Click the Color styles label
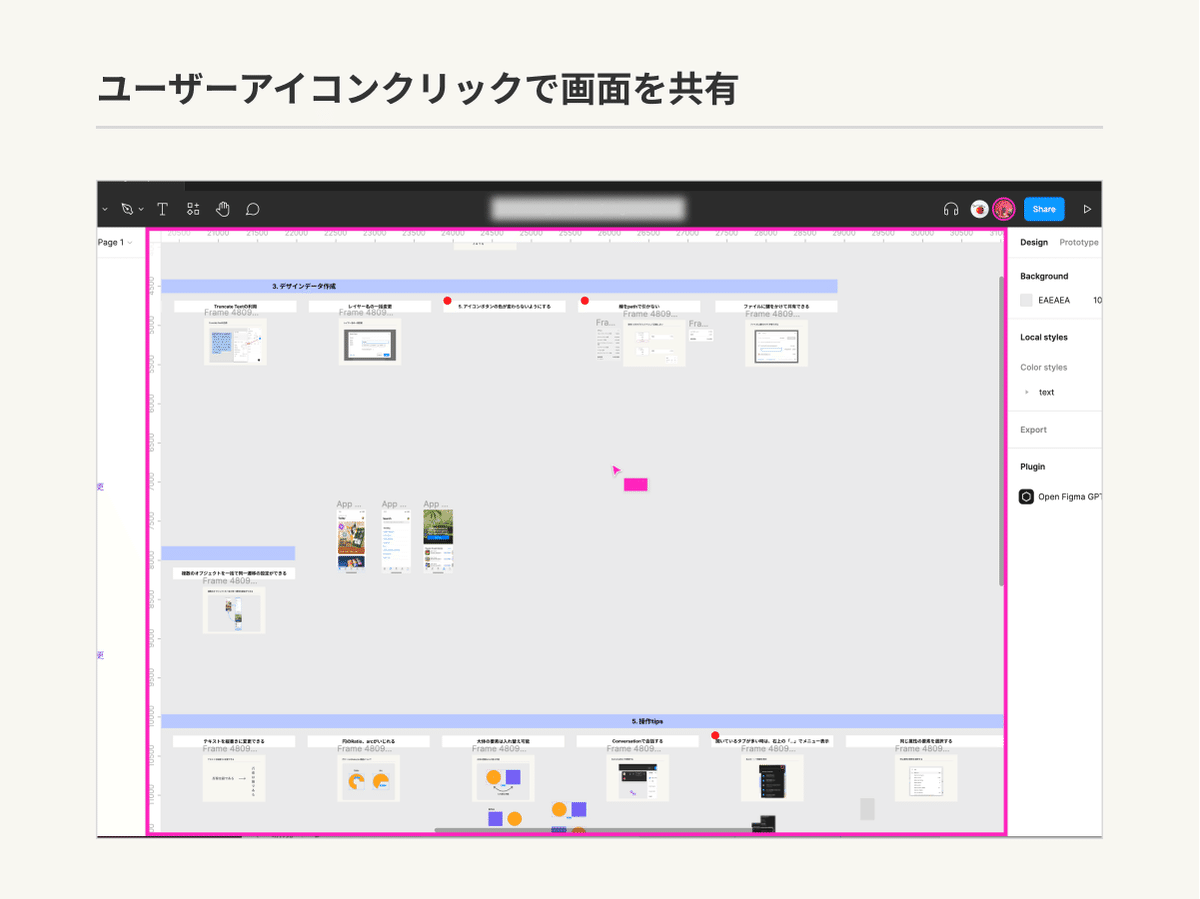This screenshot has width=1200, height=899. 1044,367
